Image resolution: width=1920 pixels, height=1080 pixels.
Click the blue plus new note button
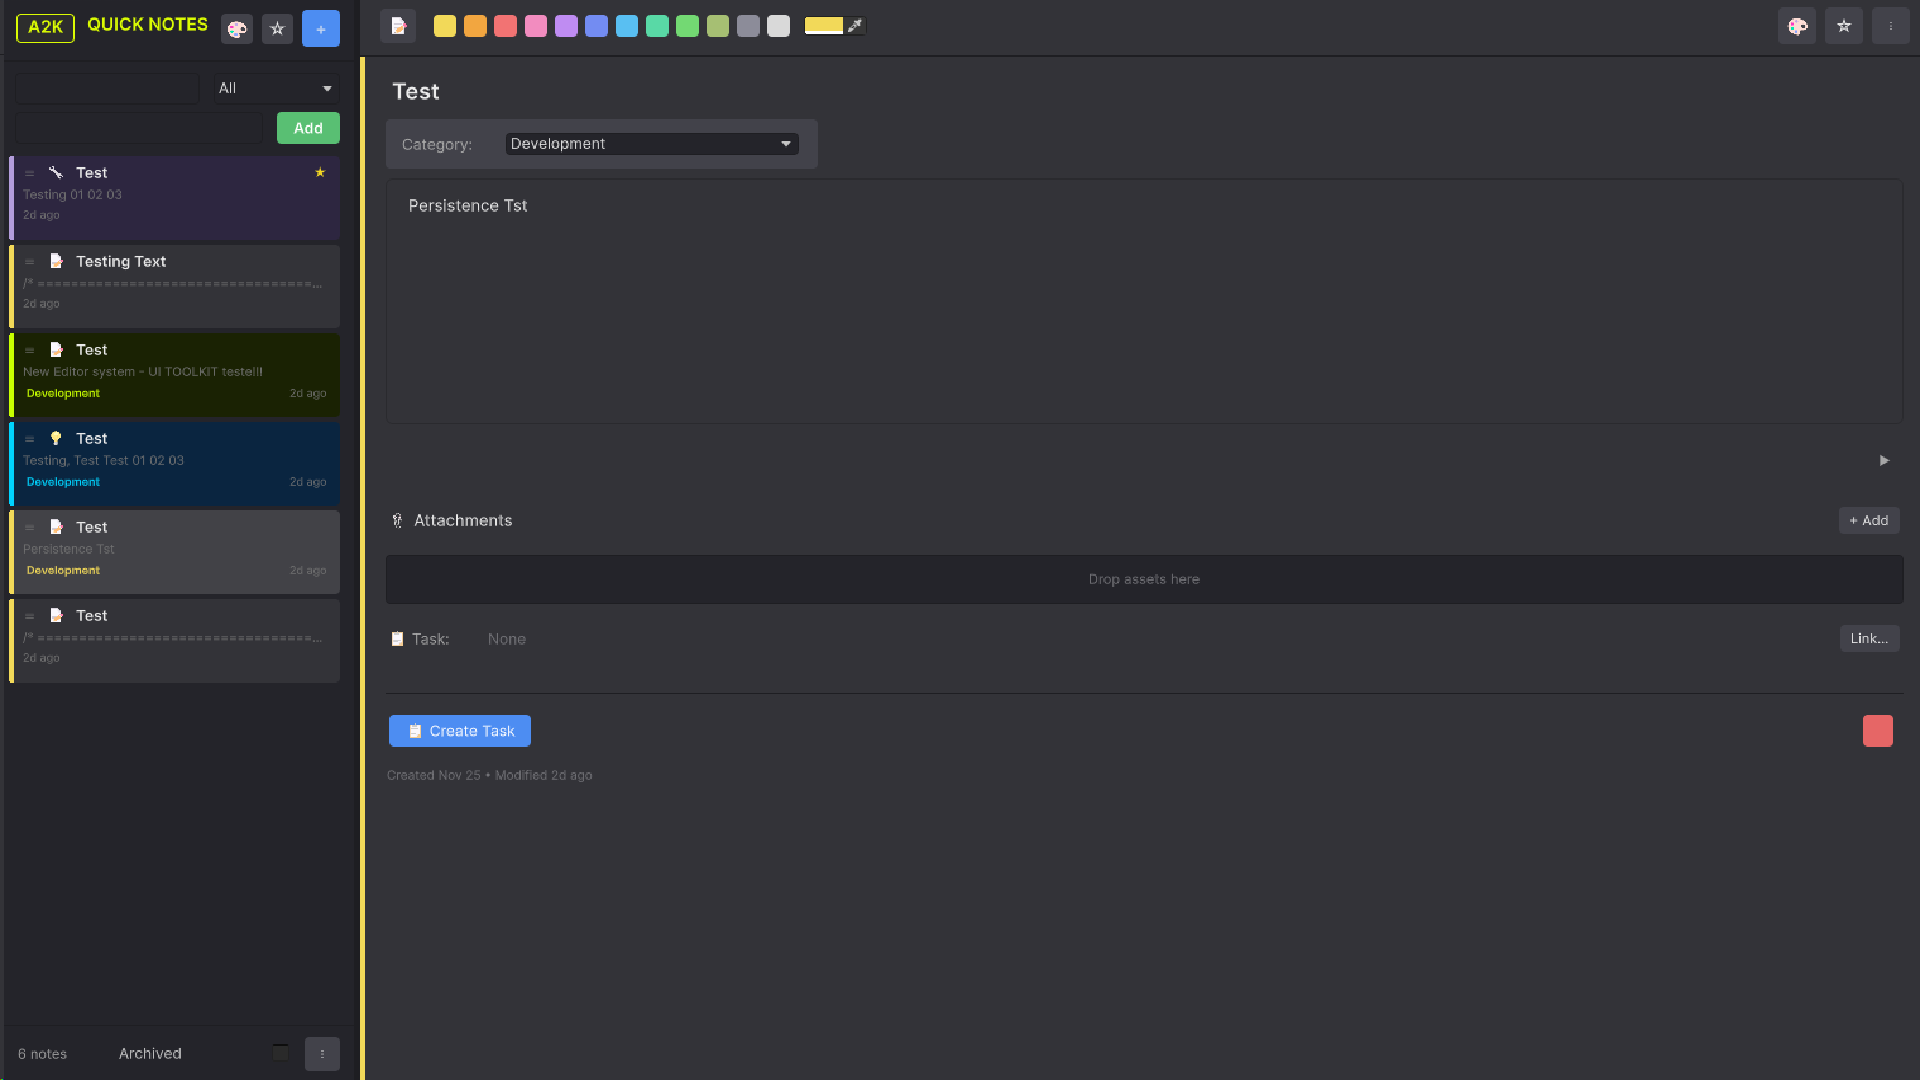tap(321, 29)
